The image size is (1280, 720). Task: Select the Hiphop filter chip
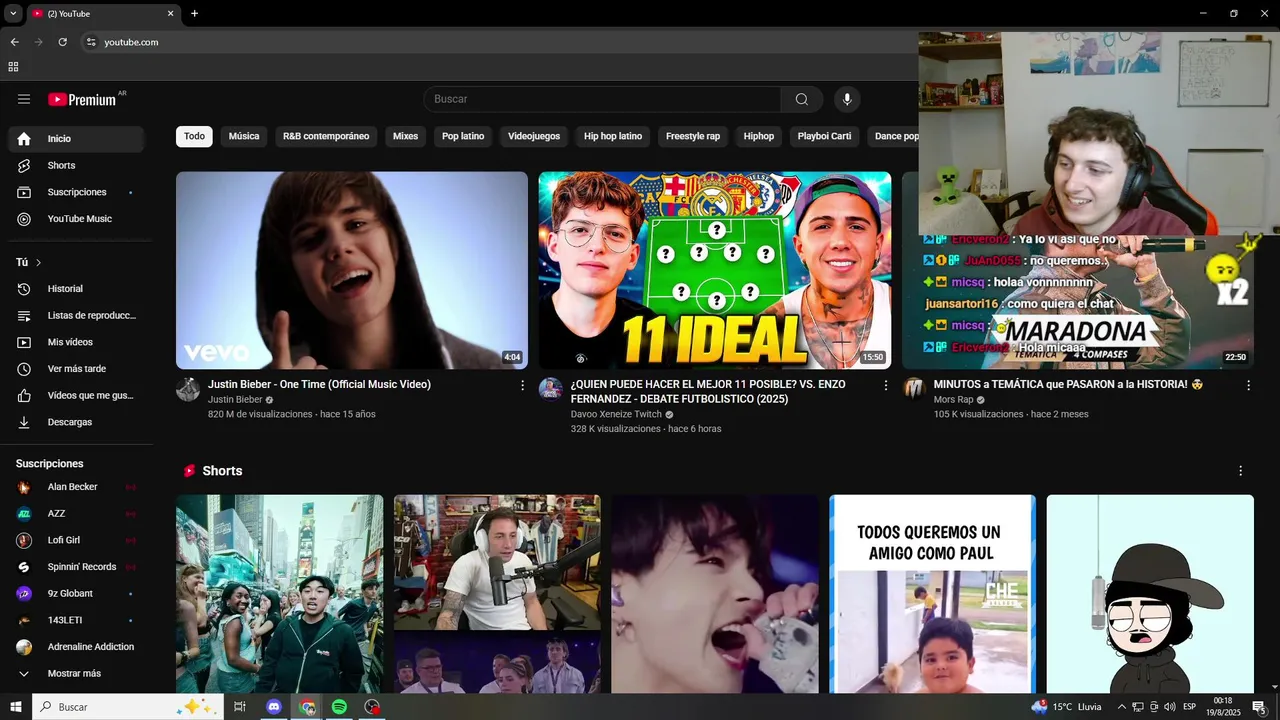[759, 136]
